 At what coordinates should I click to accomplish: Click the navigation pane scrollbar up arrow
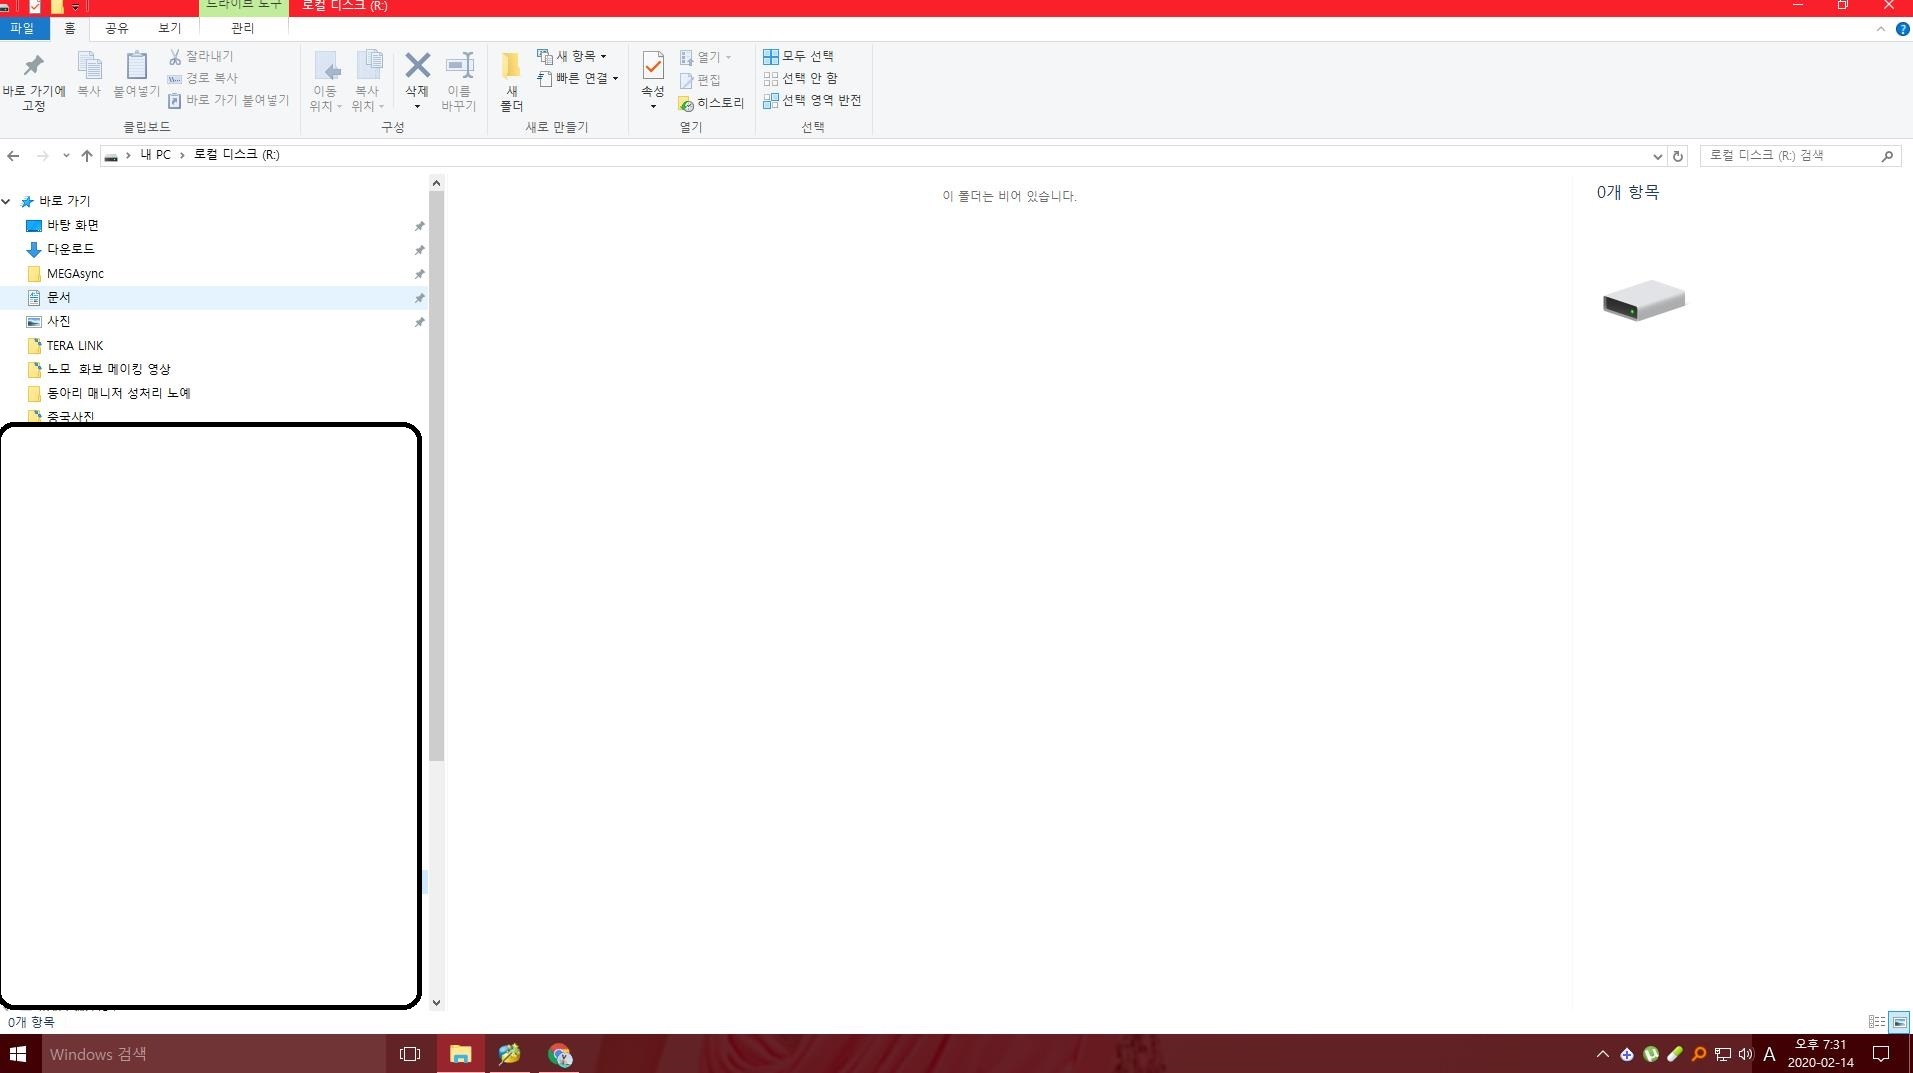click(436, 183)
